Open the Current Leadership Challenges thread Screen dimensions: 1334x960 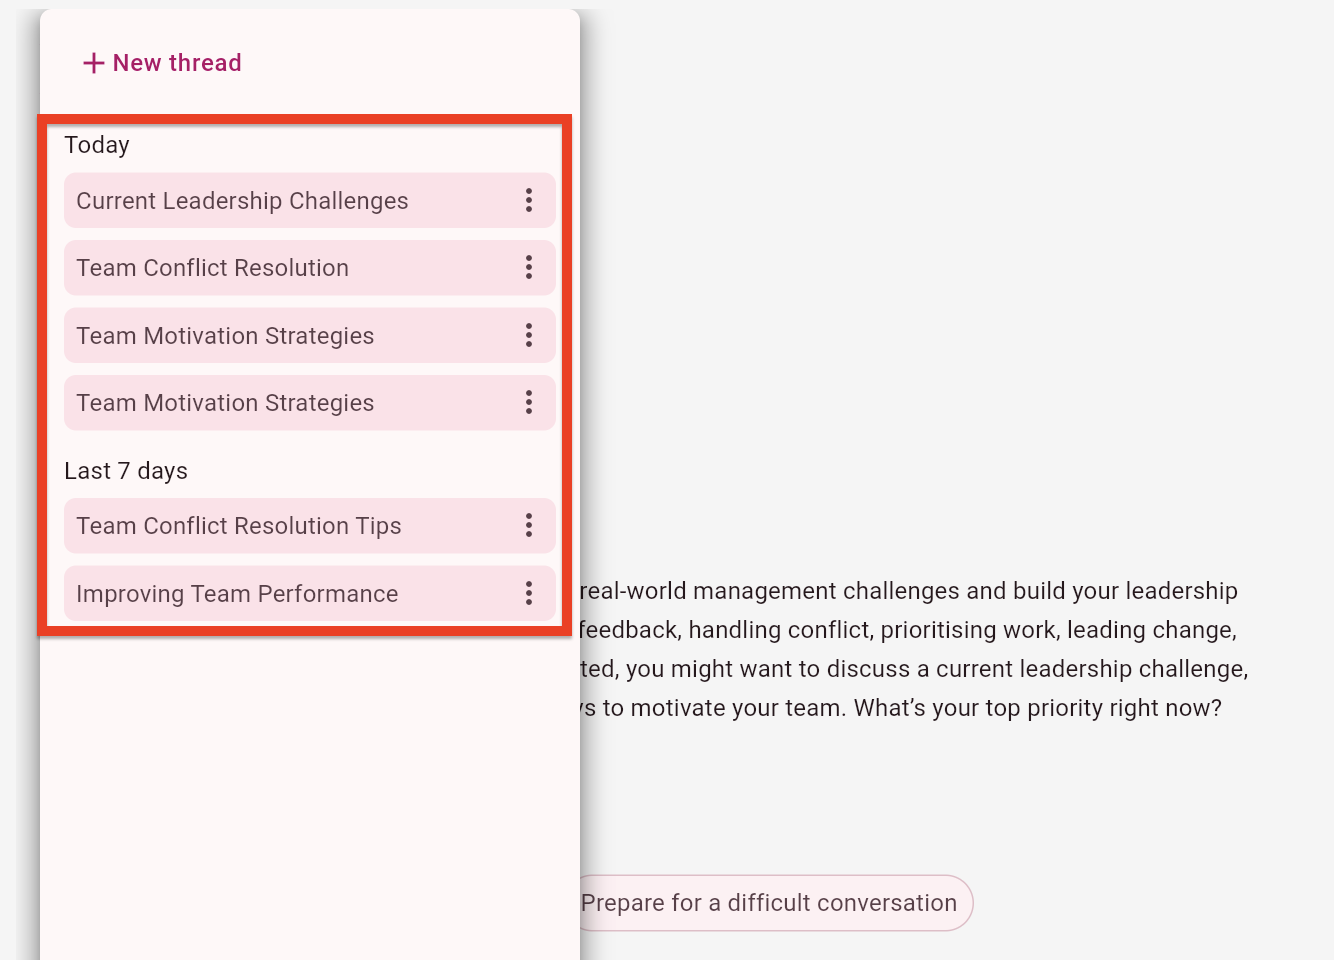tap(242, 201)
